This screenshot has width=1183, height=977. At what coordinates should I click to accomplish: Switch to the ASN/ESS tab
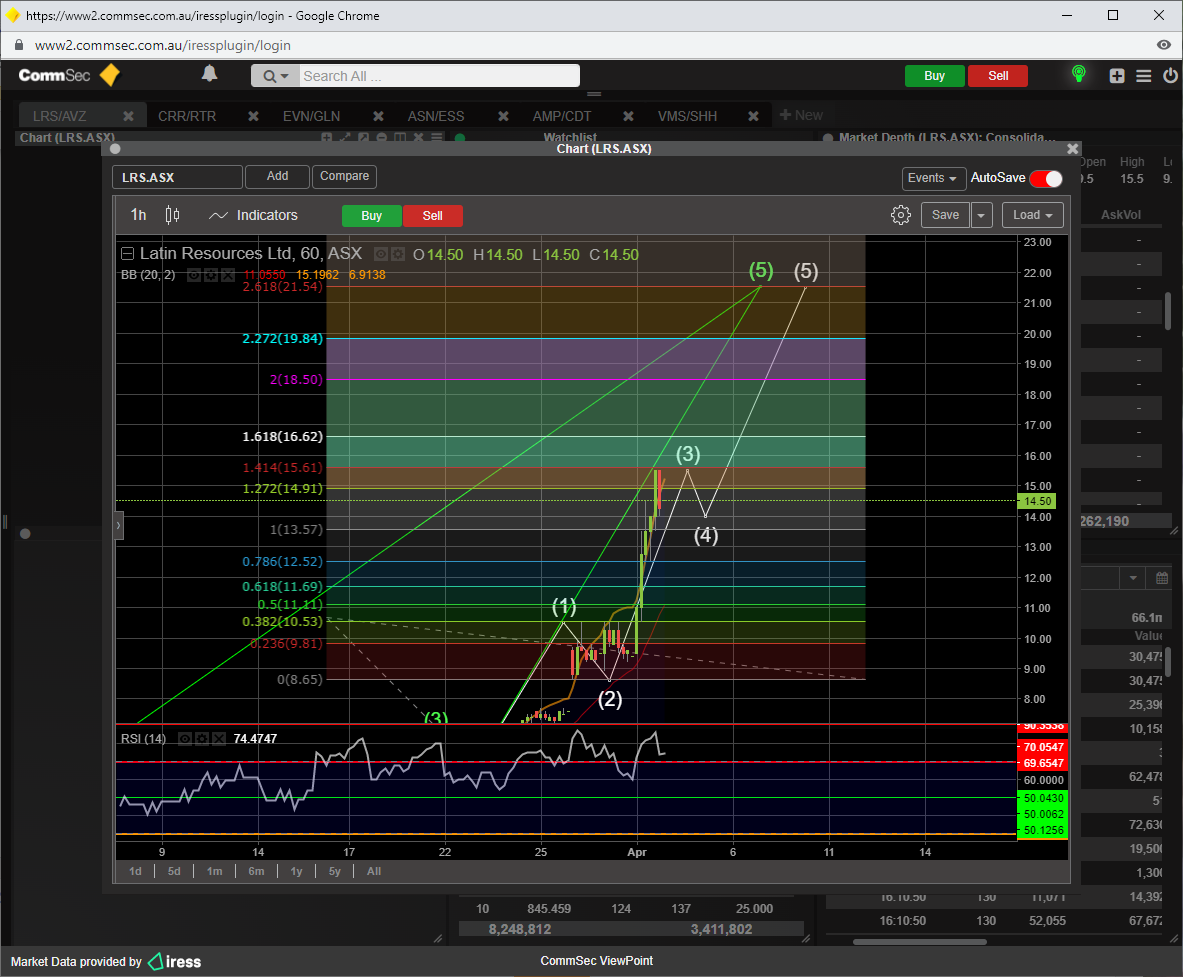coord(436,116)
